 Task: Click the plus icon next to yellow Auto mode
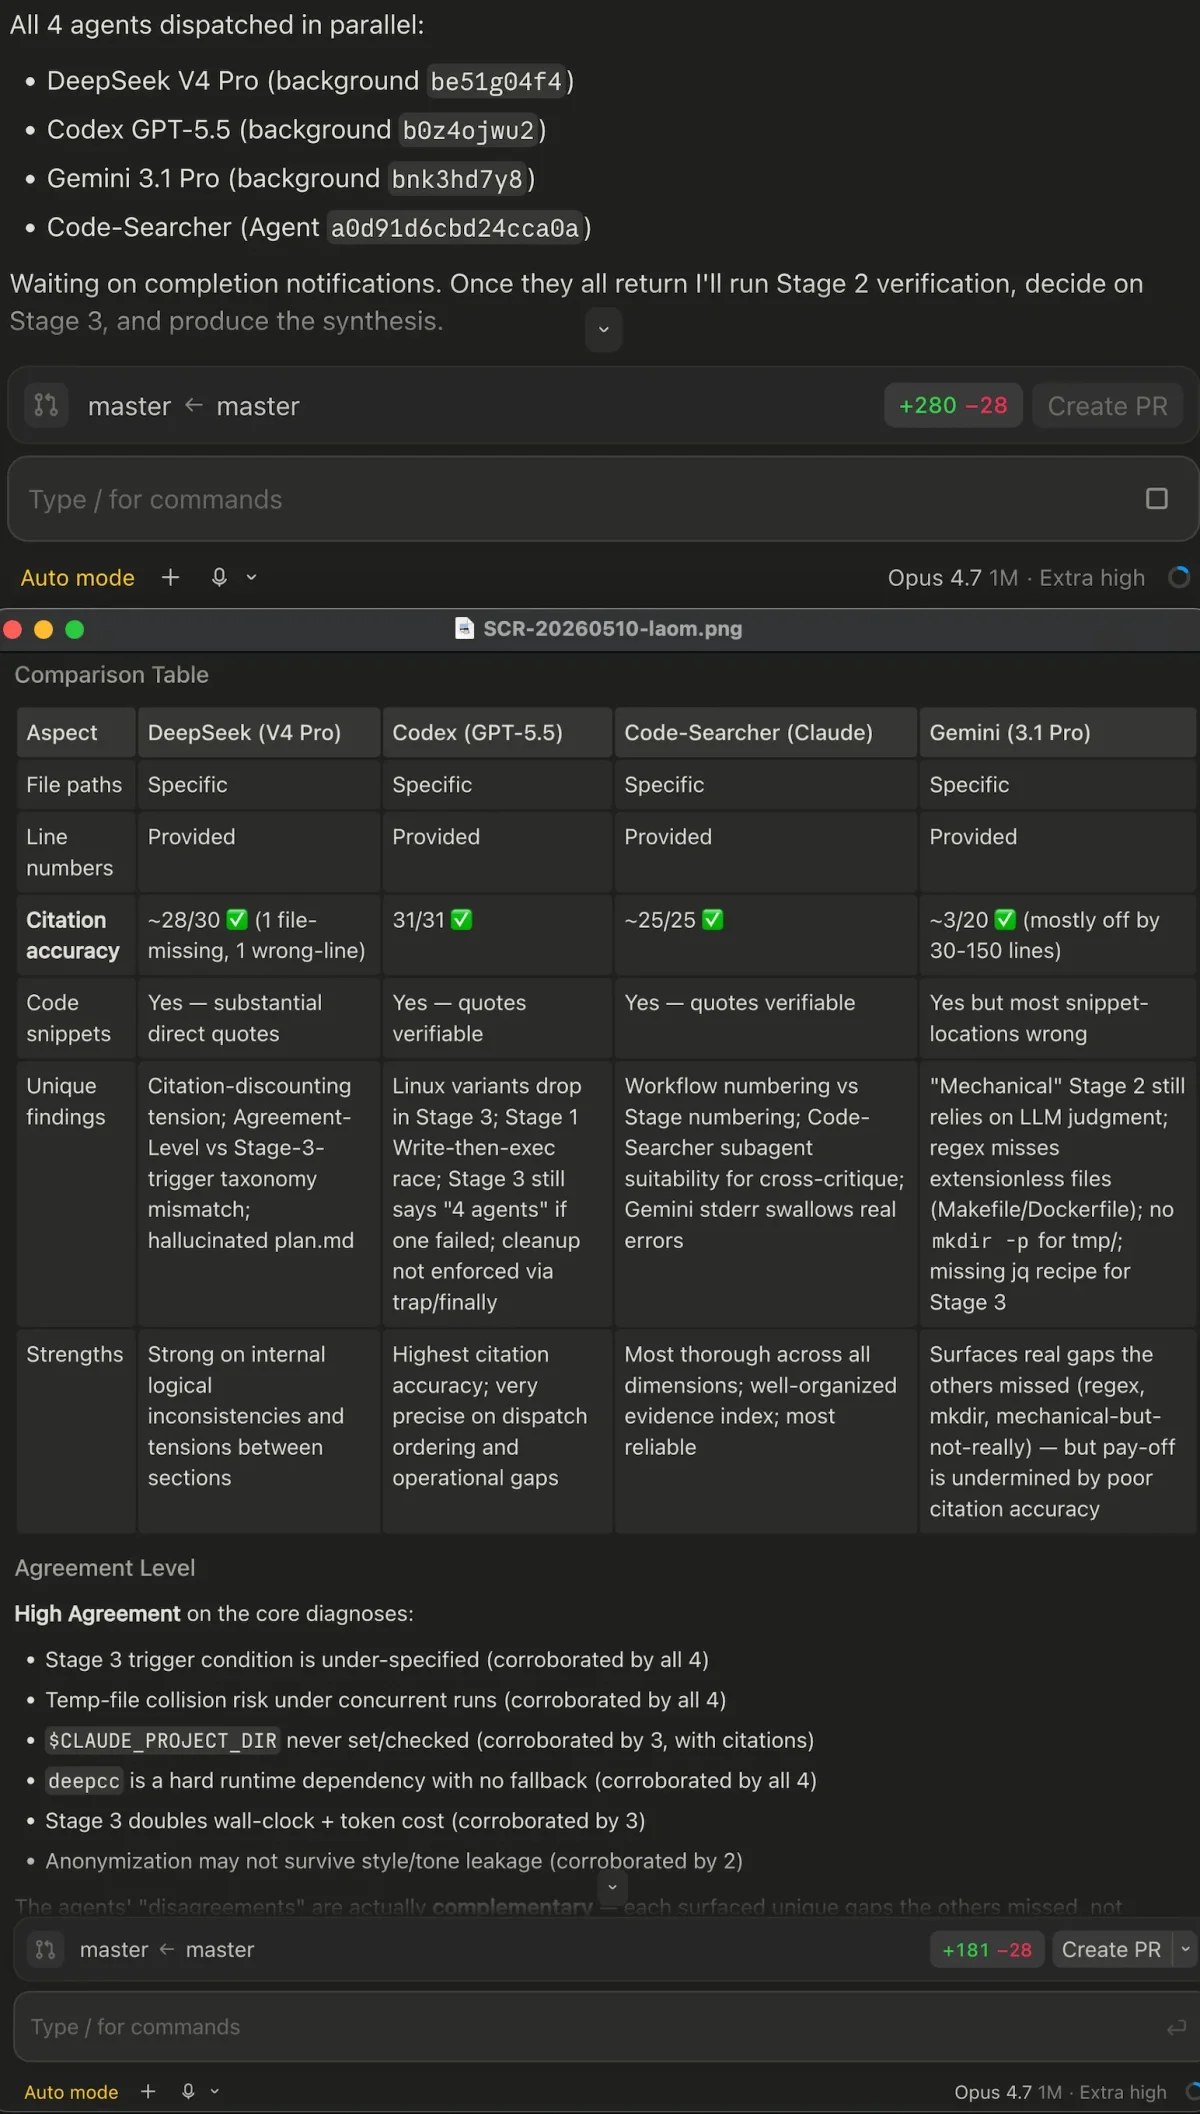[171, 577]
